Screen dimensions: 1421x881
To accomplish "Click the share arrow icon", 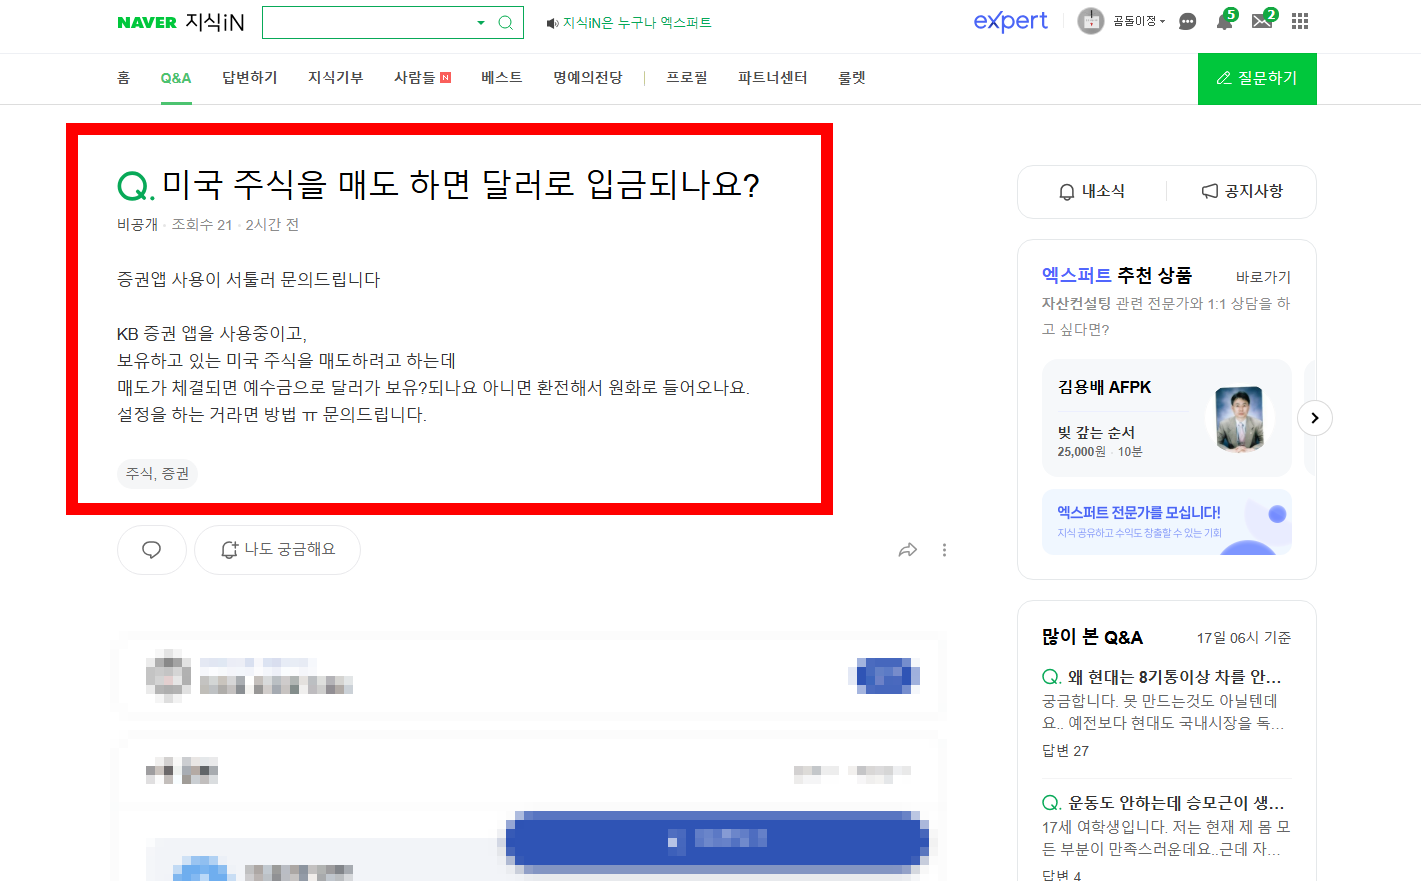I will point(908,550).
